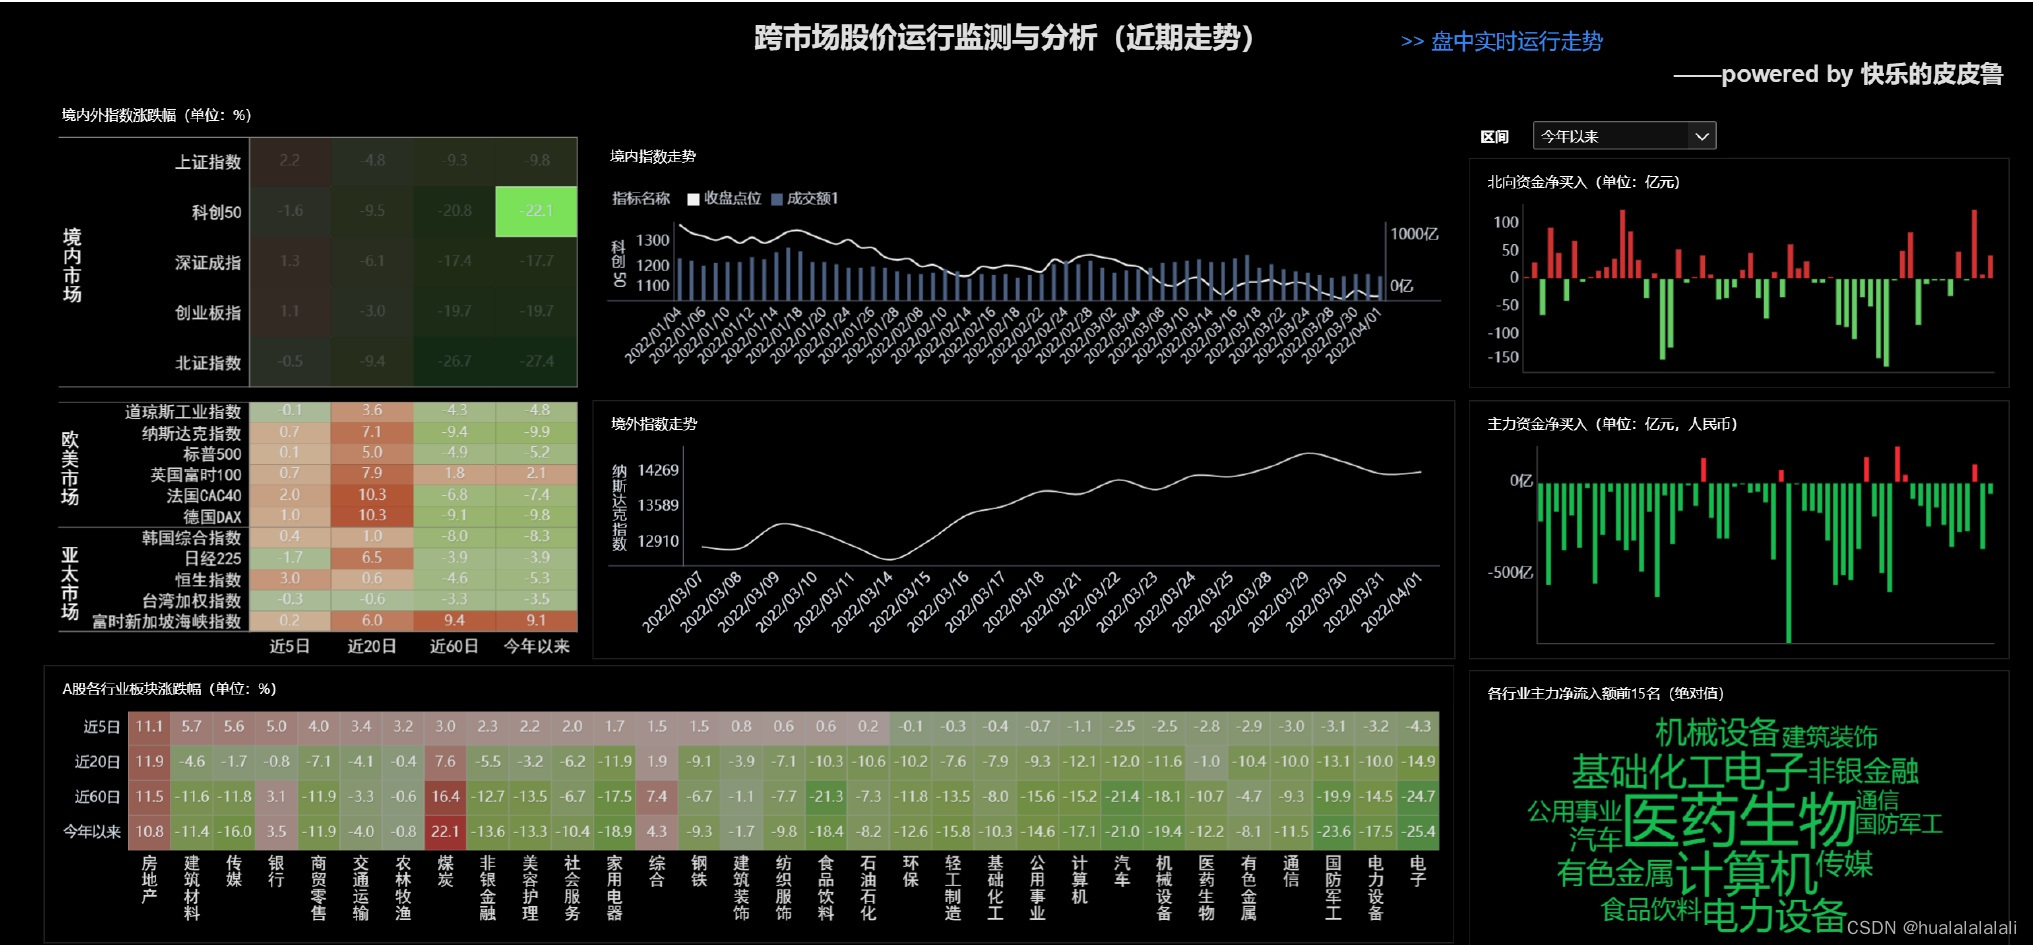Click the 通信 column label in sector heatmap

1291,871
